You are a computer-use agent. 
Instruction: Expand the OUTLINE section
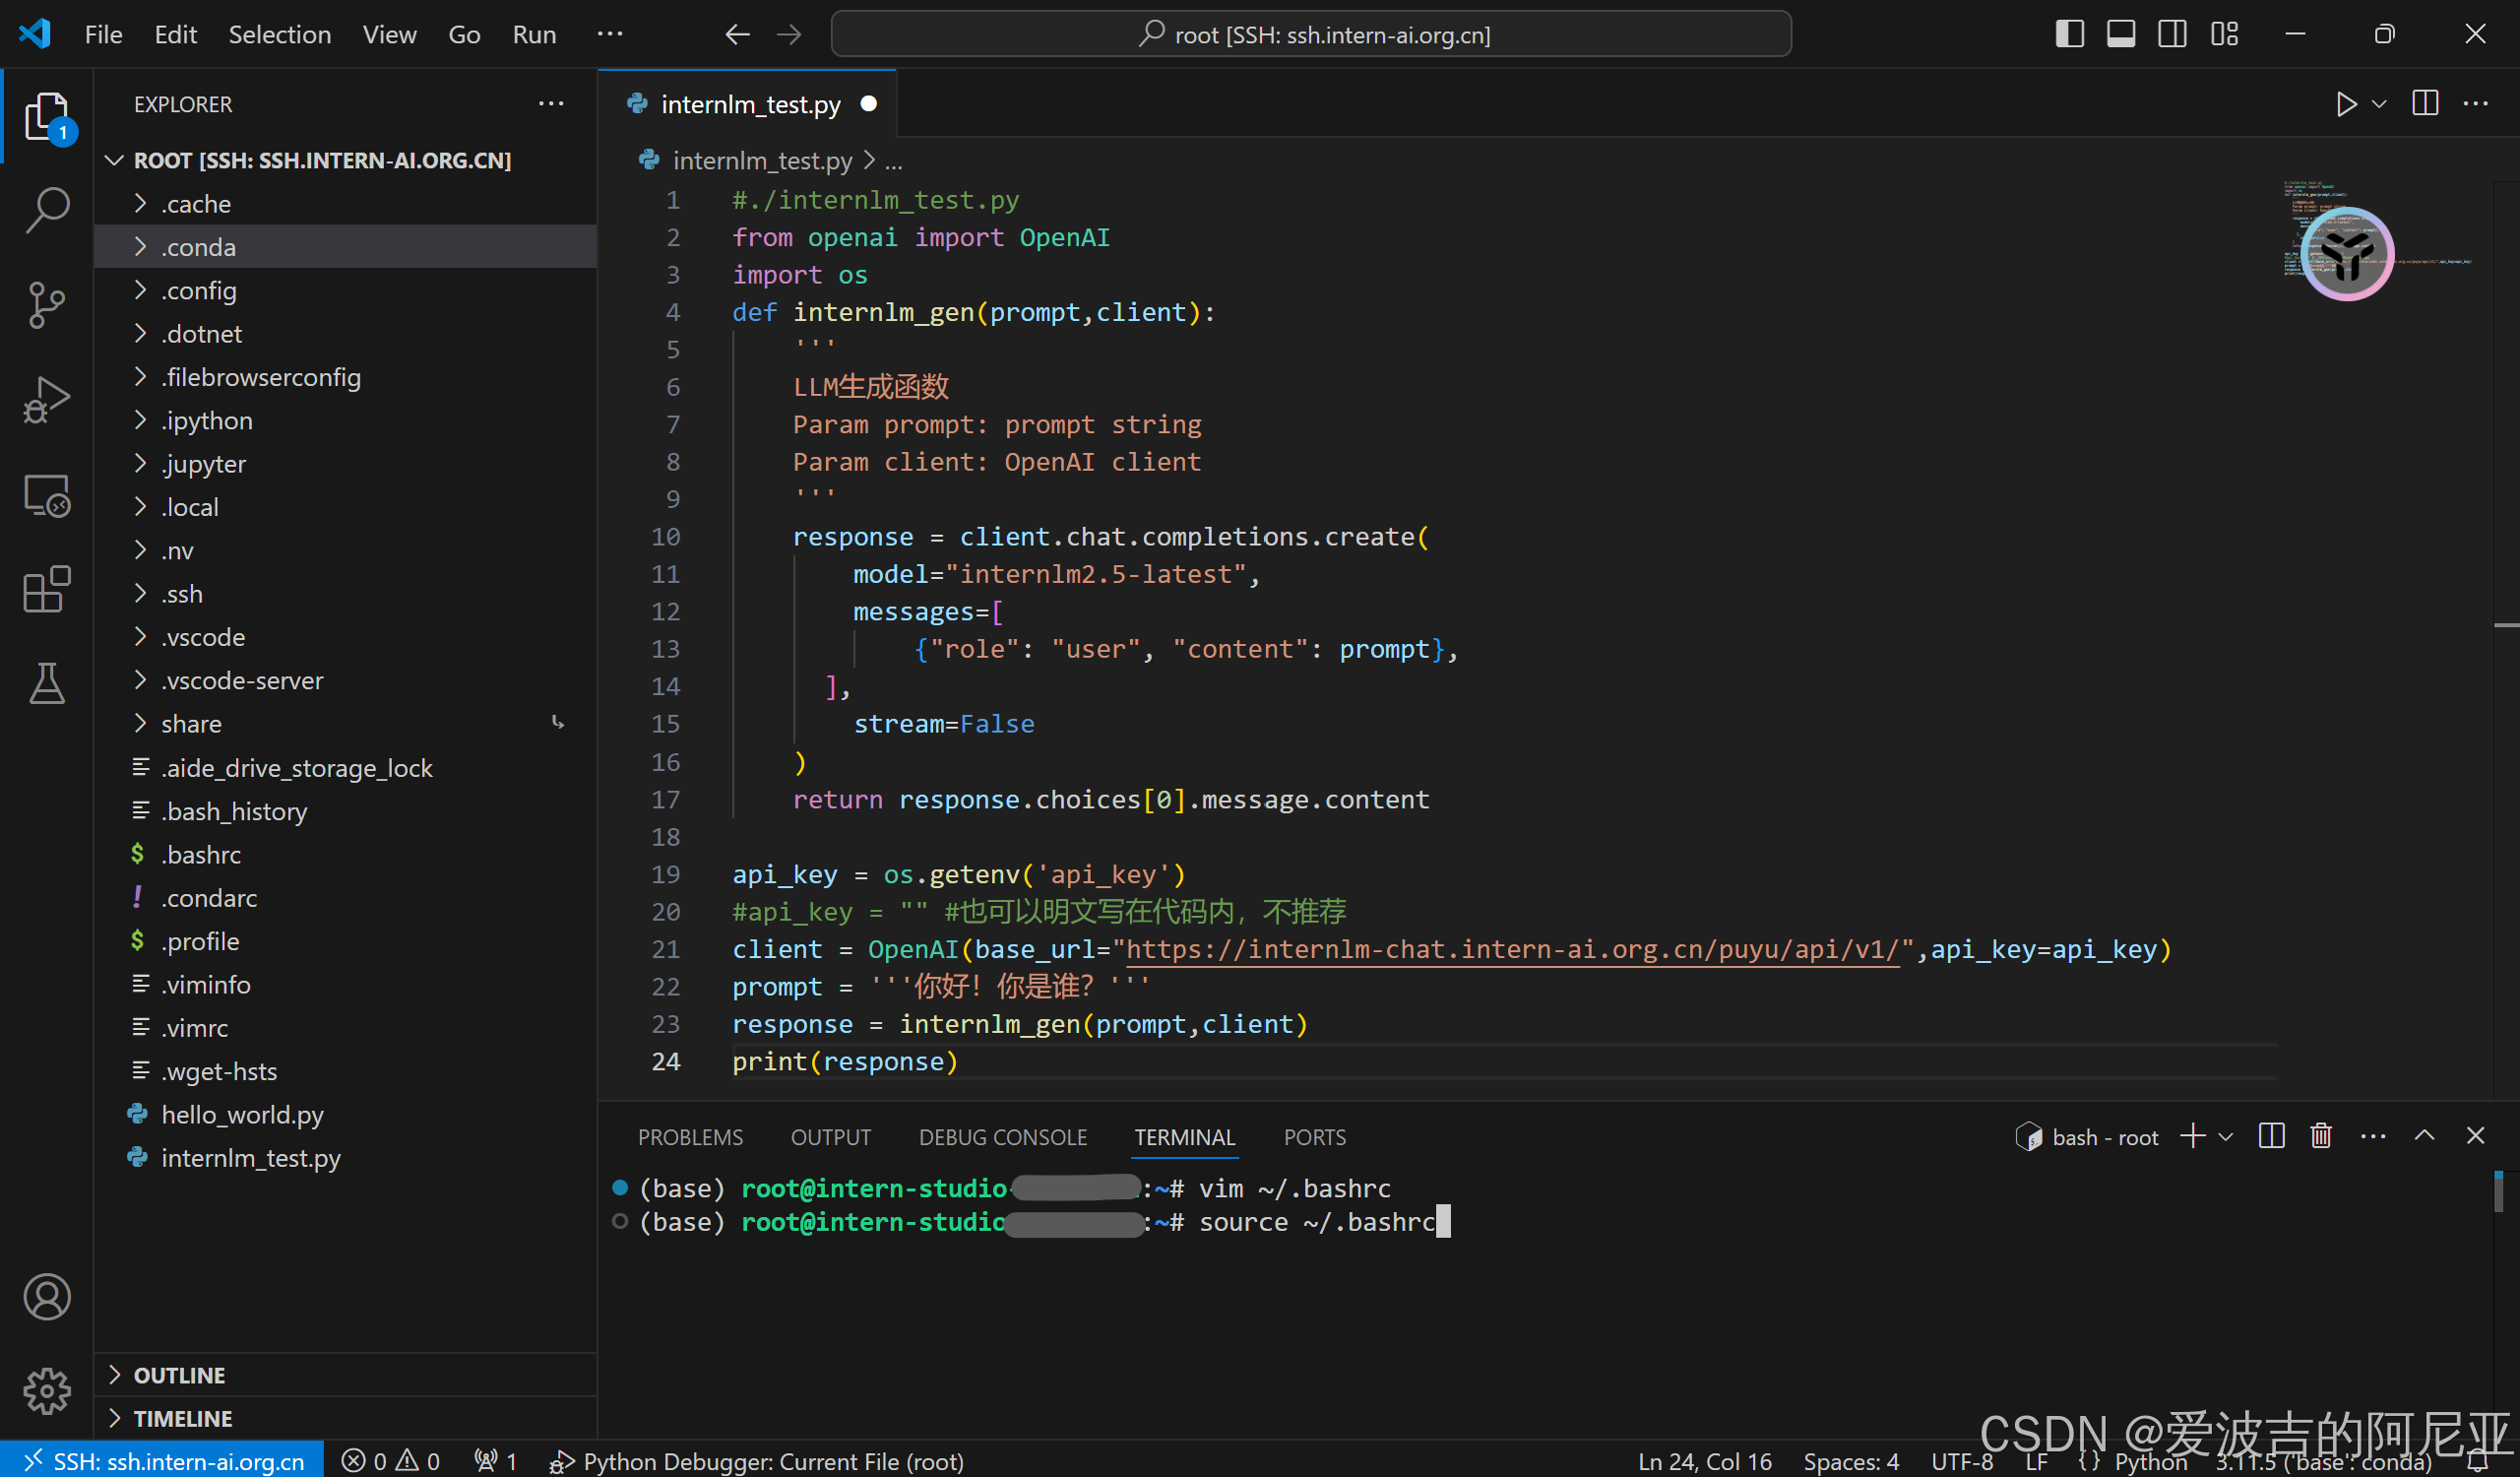tap(179, 1375)
